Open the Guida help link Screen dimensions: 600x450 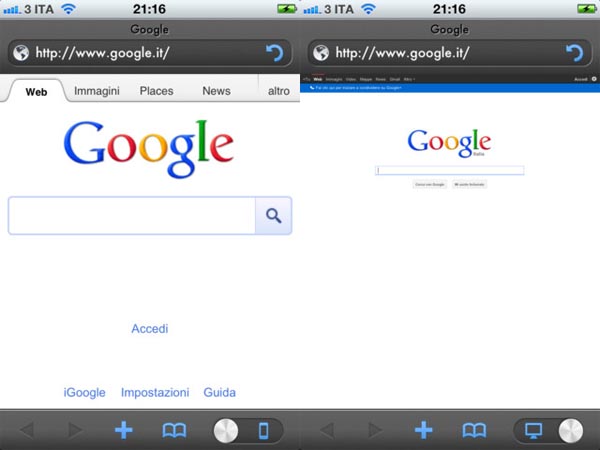pos(219,393)
